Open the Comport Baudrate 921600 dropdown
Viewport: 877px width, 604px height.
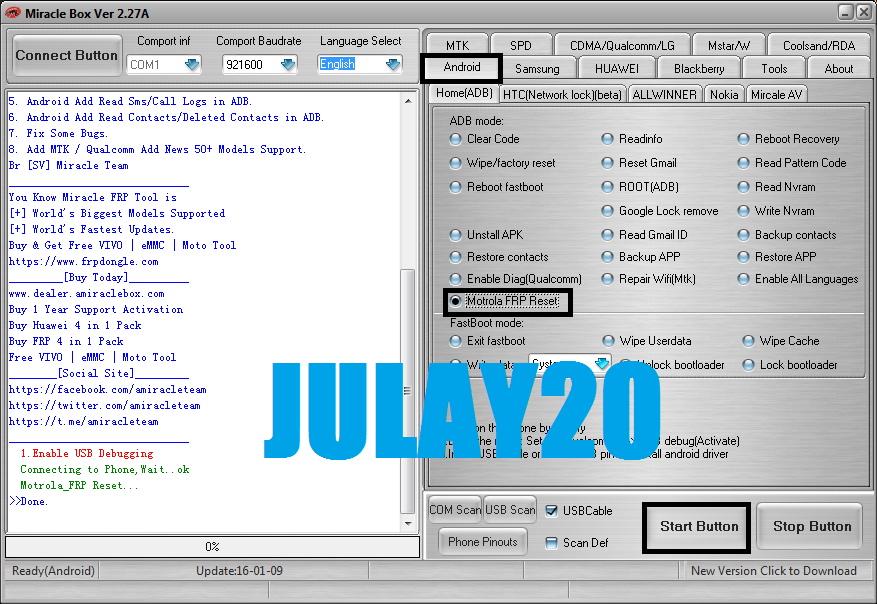pyautogui.click(x=288, y=64)
